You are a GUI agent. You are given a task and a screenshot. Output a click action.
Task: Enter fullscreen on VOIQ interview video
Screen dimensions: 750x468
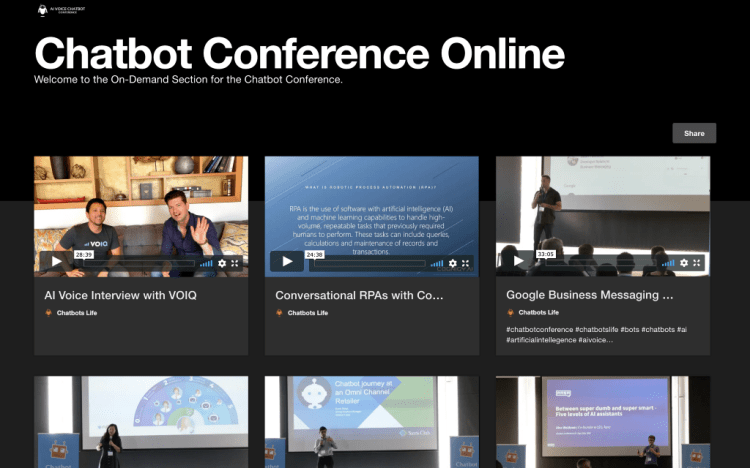pos(235,263)
